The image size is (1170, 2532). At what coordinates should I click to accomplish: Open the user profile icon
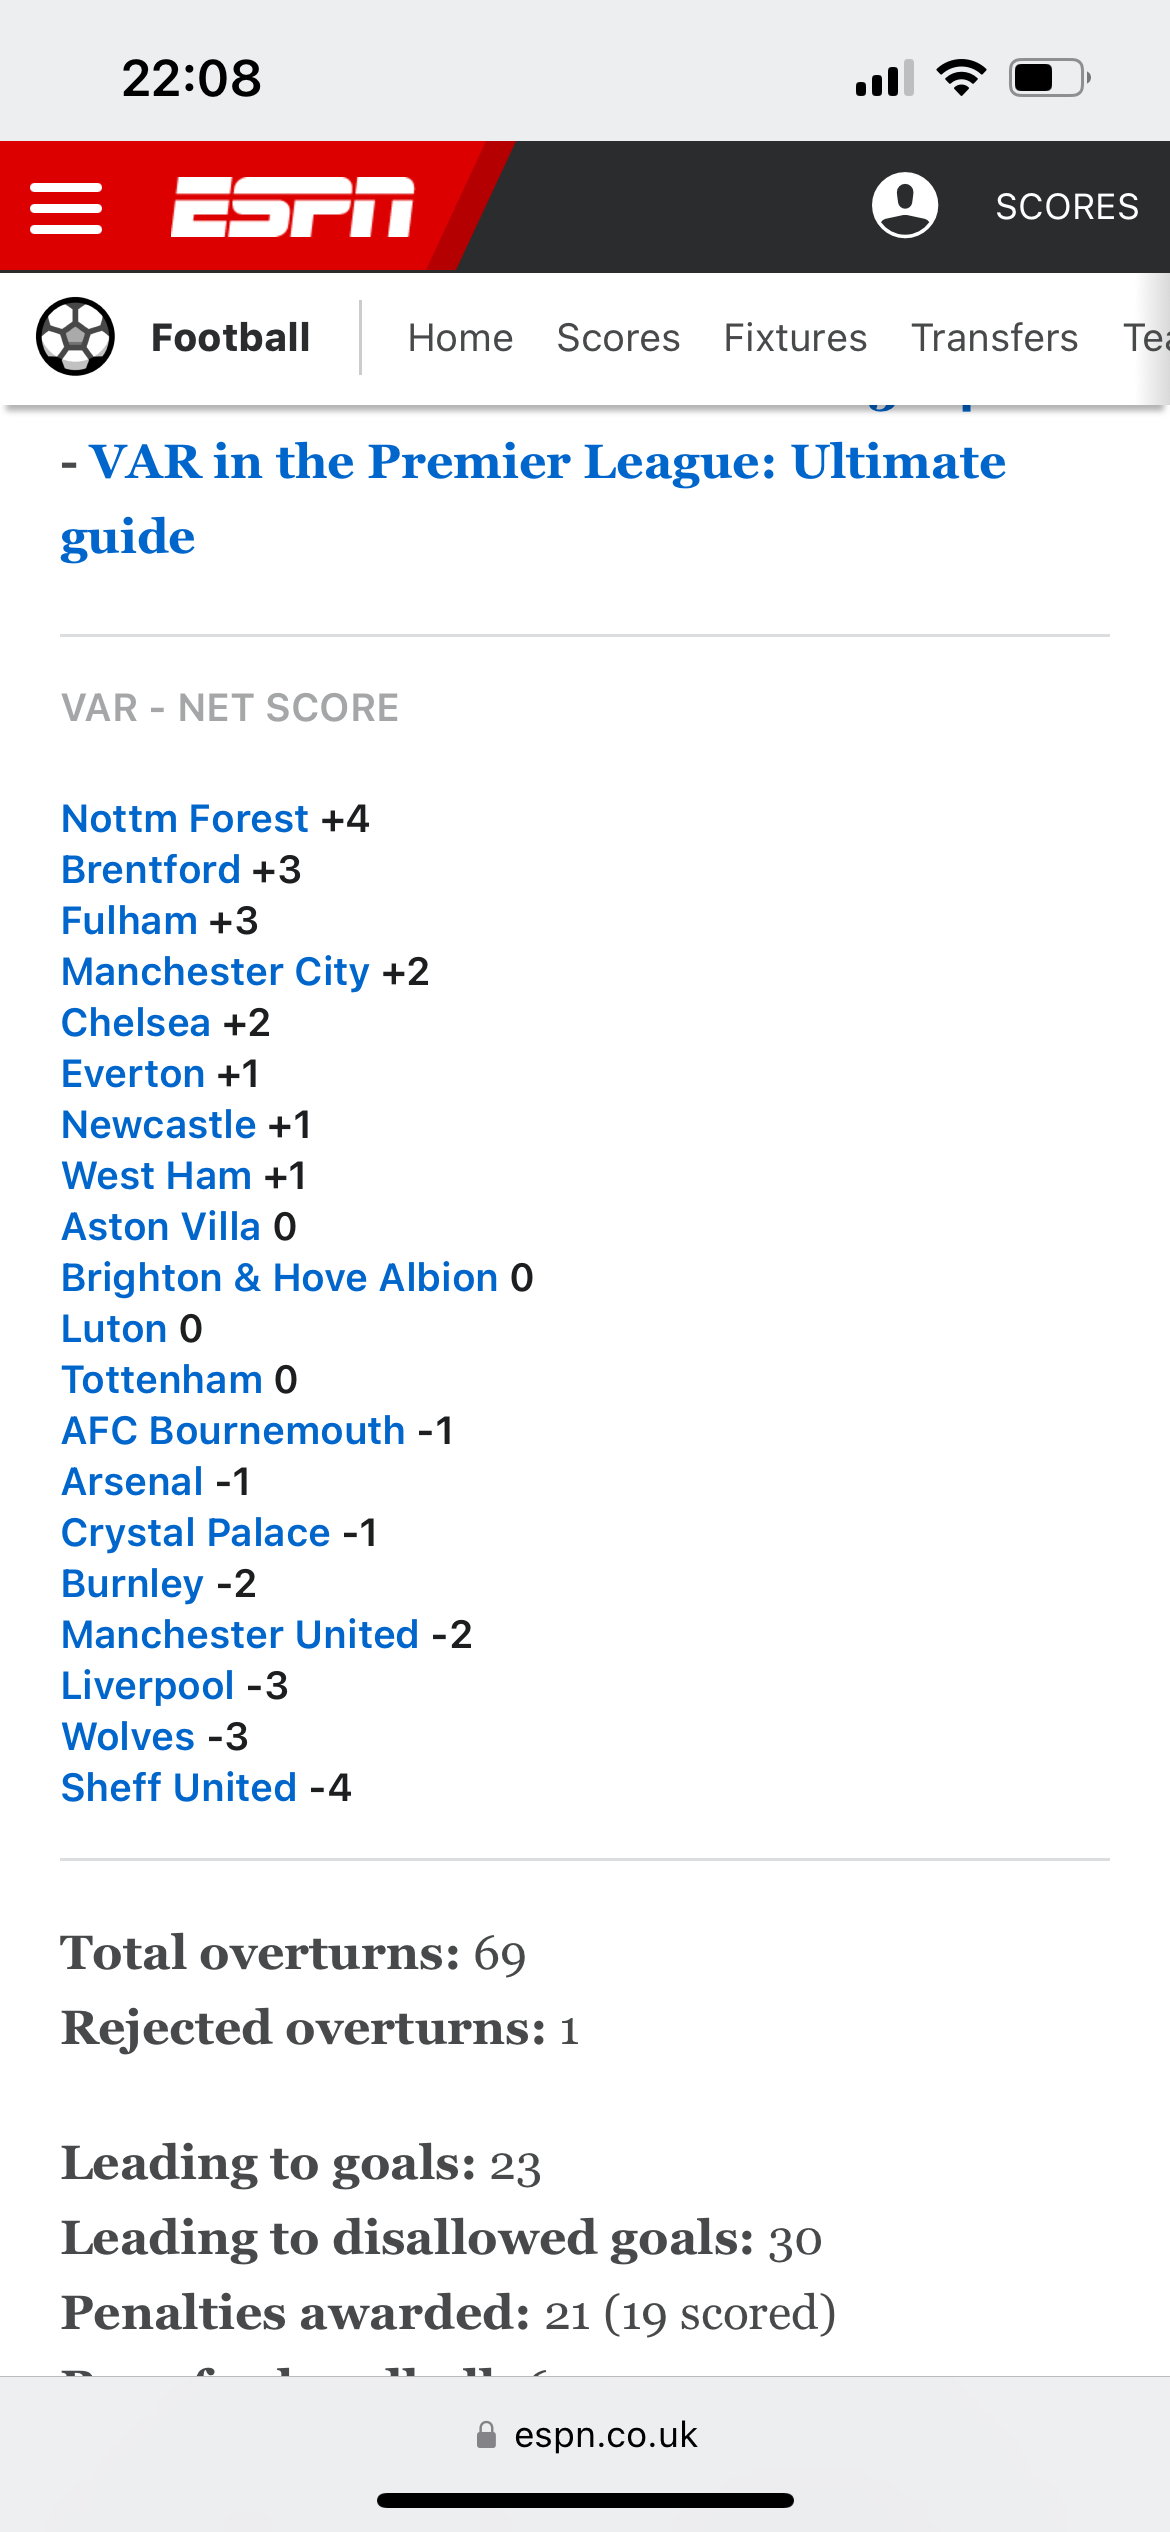pos(905,205)
